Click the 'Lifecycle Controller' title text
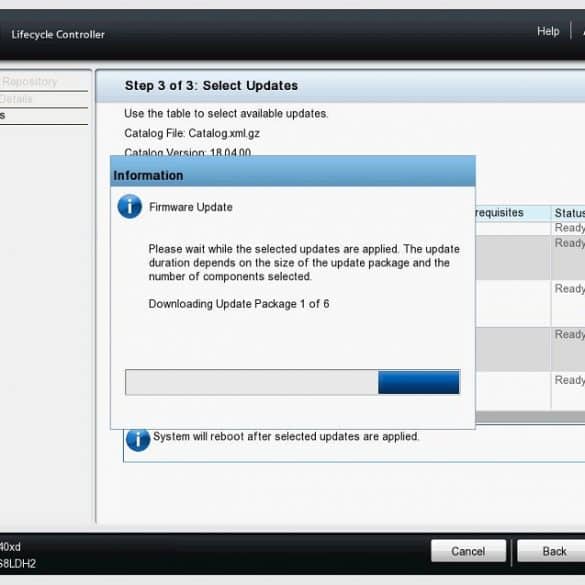Image resolution: width=585 pixels, height=585 pixels. pos(58,34)
